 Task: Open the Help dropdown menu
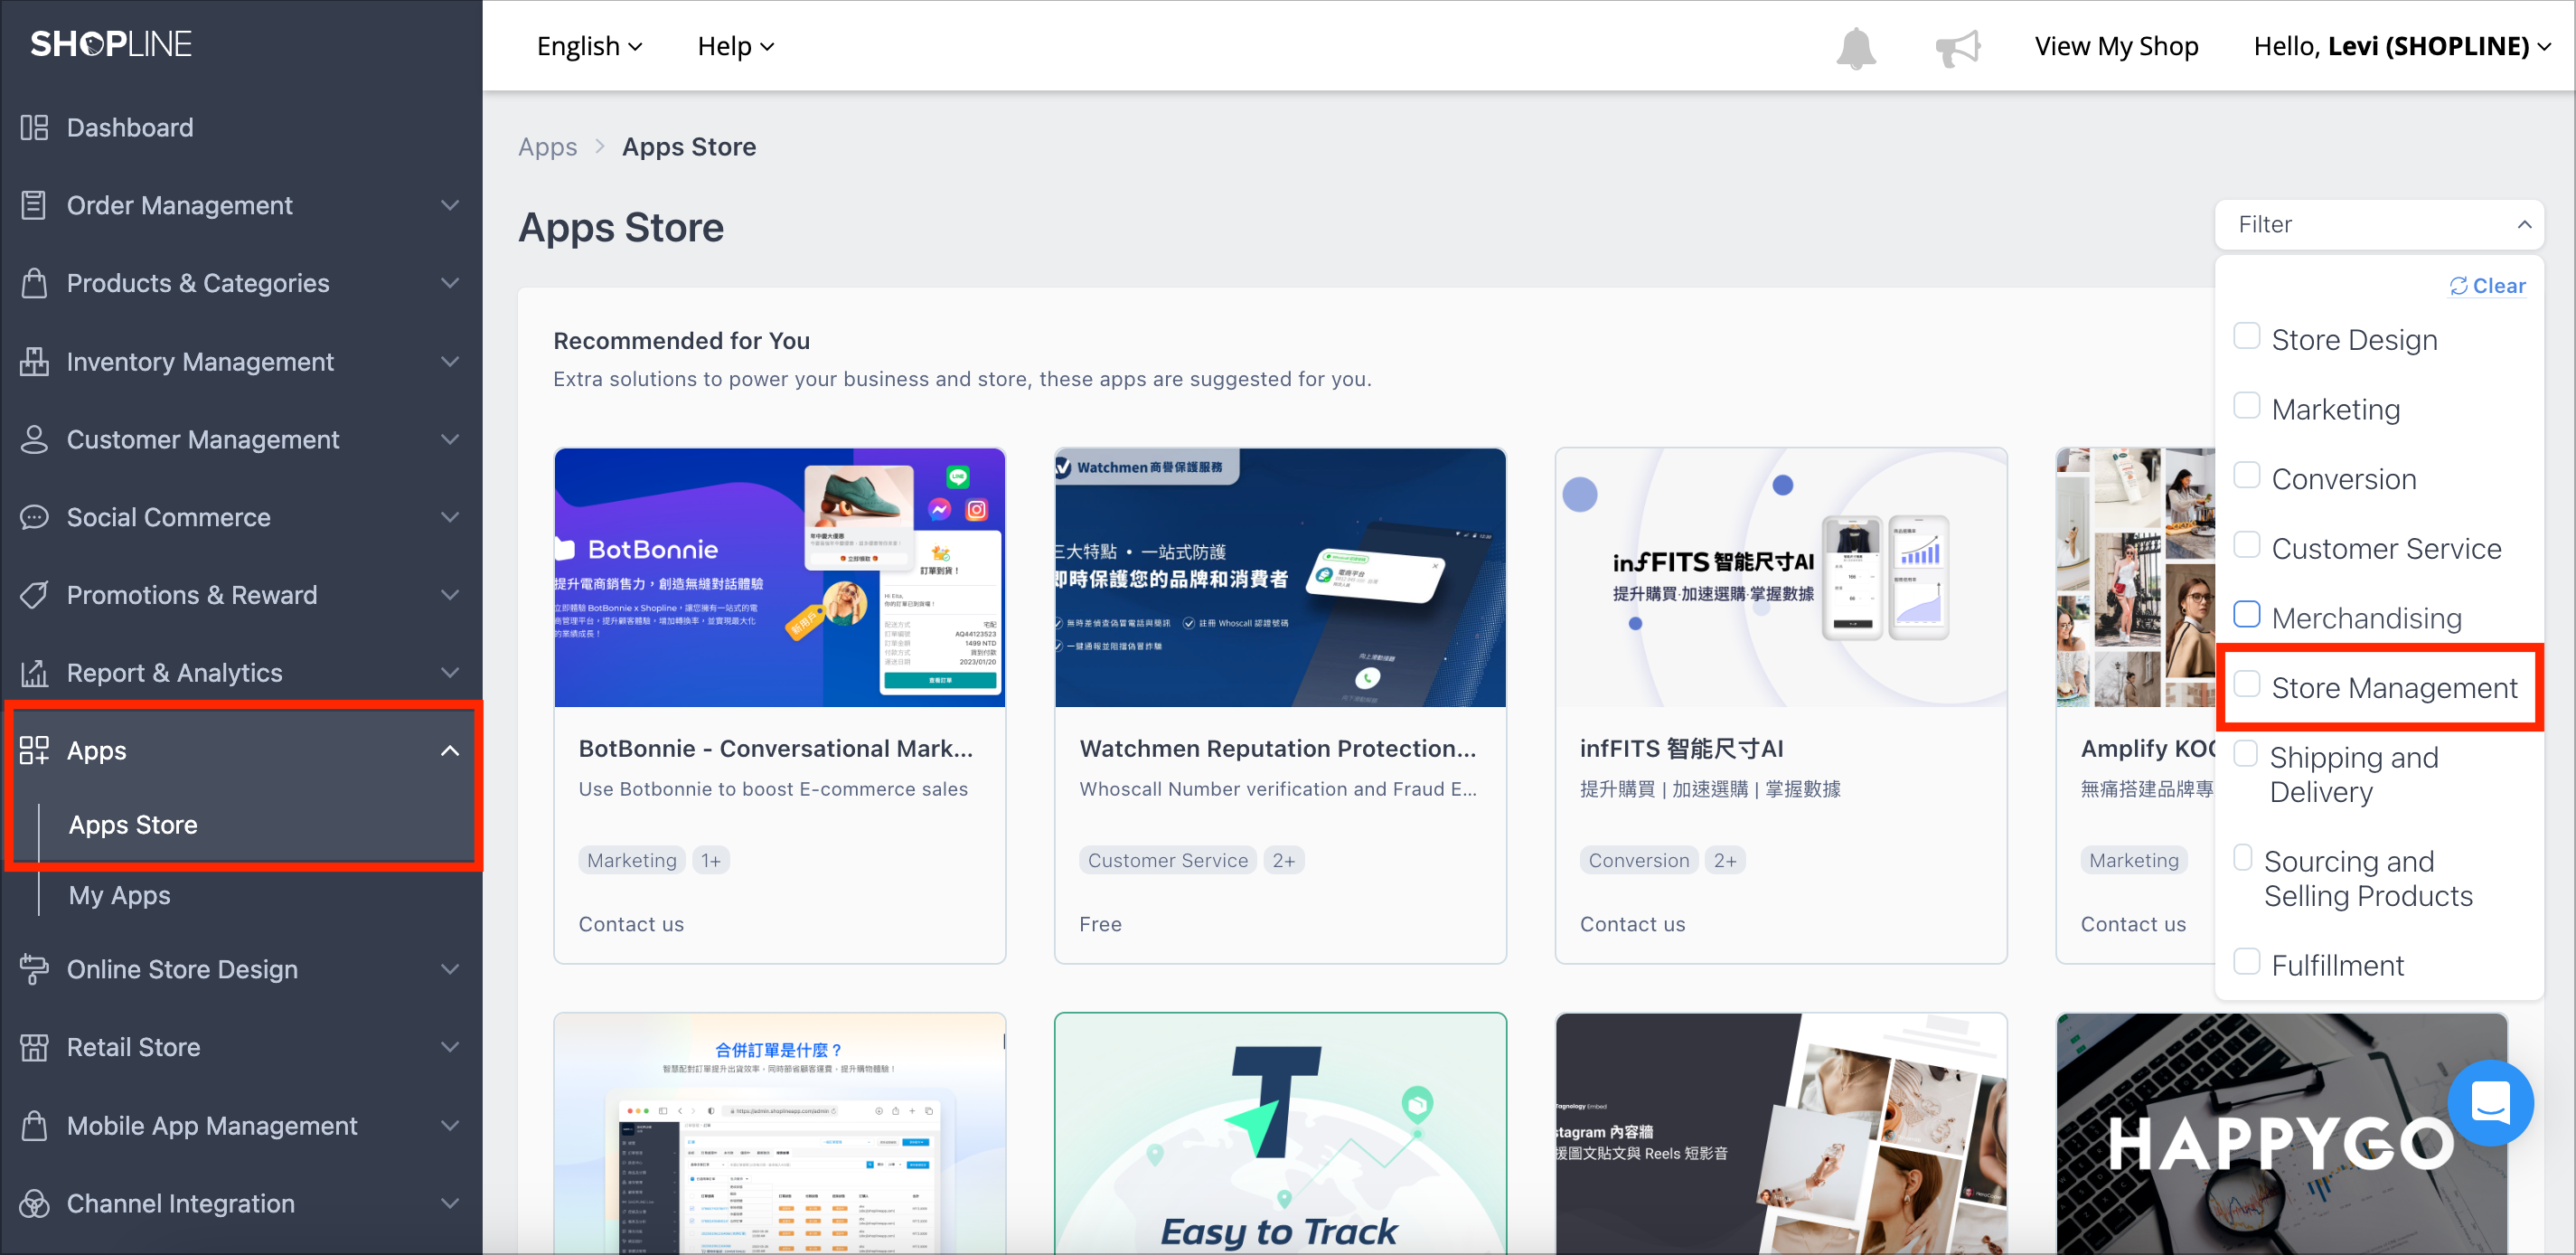click(x=735, y=46)
